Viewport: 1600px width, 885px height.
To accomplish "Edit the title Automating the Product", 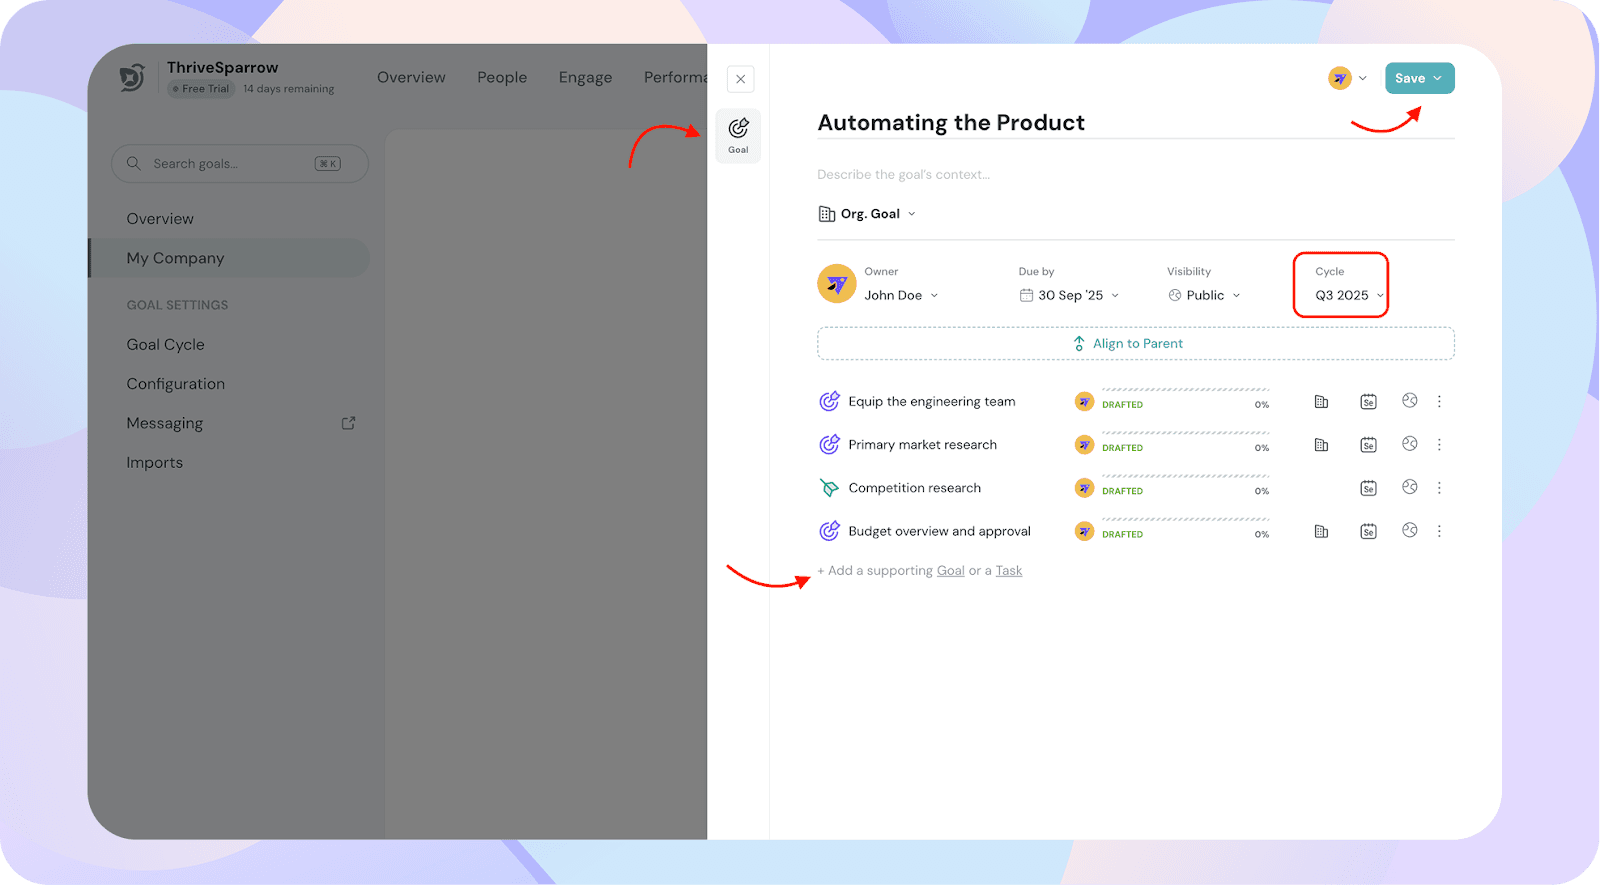I will (x=951, y=122).
